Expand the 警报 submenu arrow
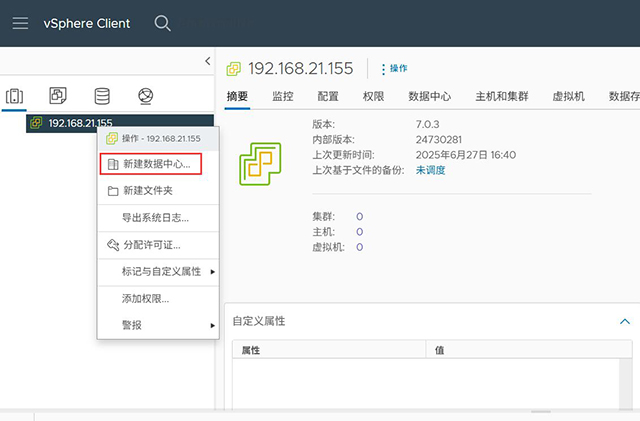The width and height of the screenshot is (640, 421). coord(213,325)
